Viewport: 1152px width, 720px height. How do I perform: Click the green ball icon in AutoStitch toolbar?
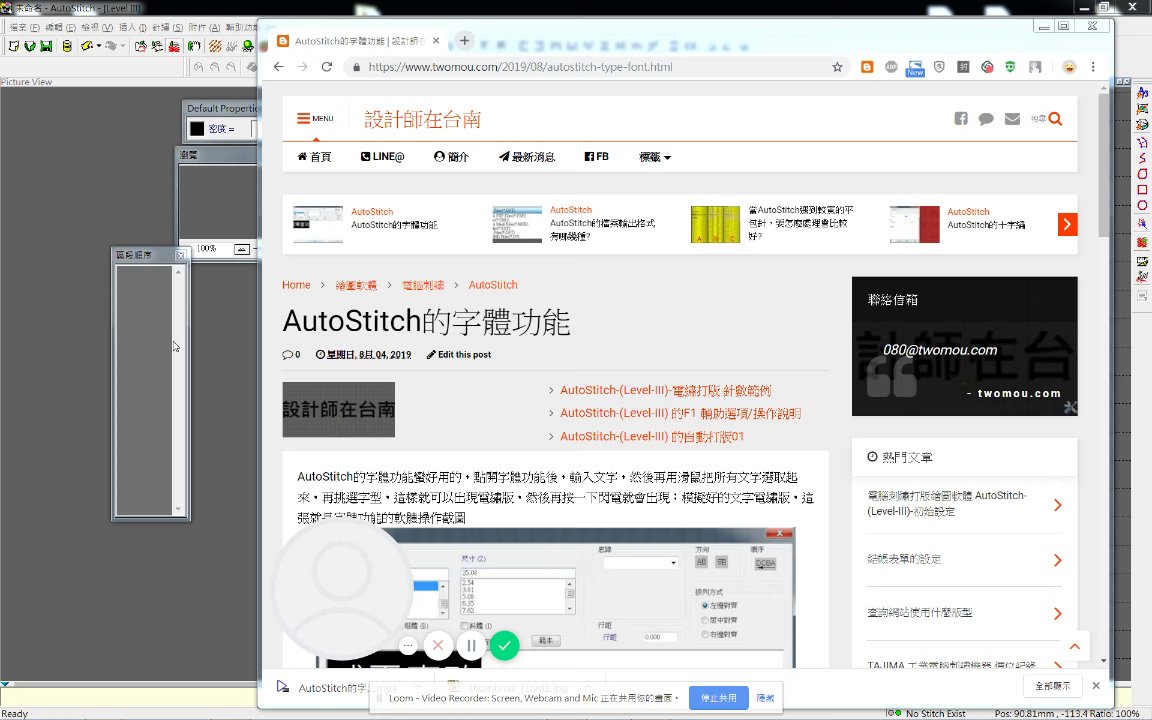point(248,46)
